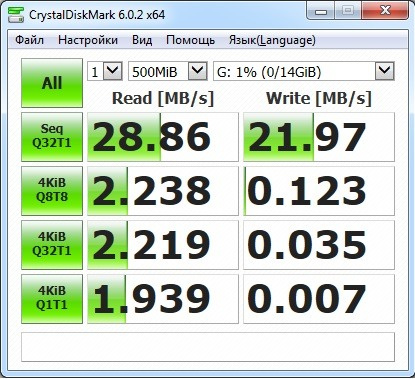
Task: Open the Файл menu
Action: click(29, 40)
